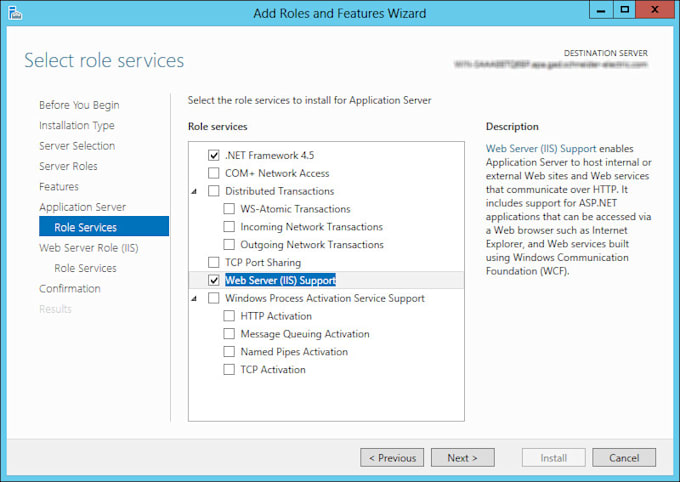Select COM+ Network Access label
This screenshot has width=680, height=482.
(x=277, y=173)
